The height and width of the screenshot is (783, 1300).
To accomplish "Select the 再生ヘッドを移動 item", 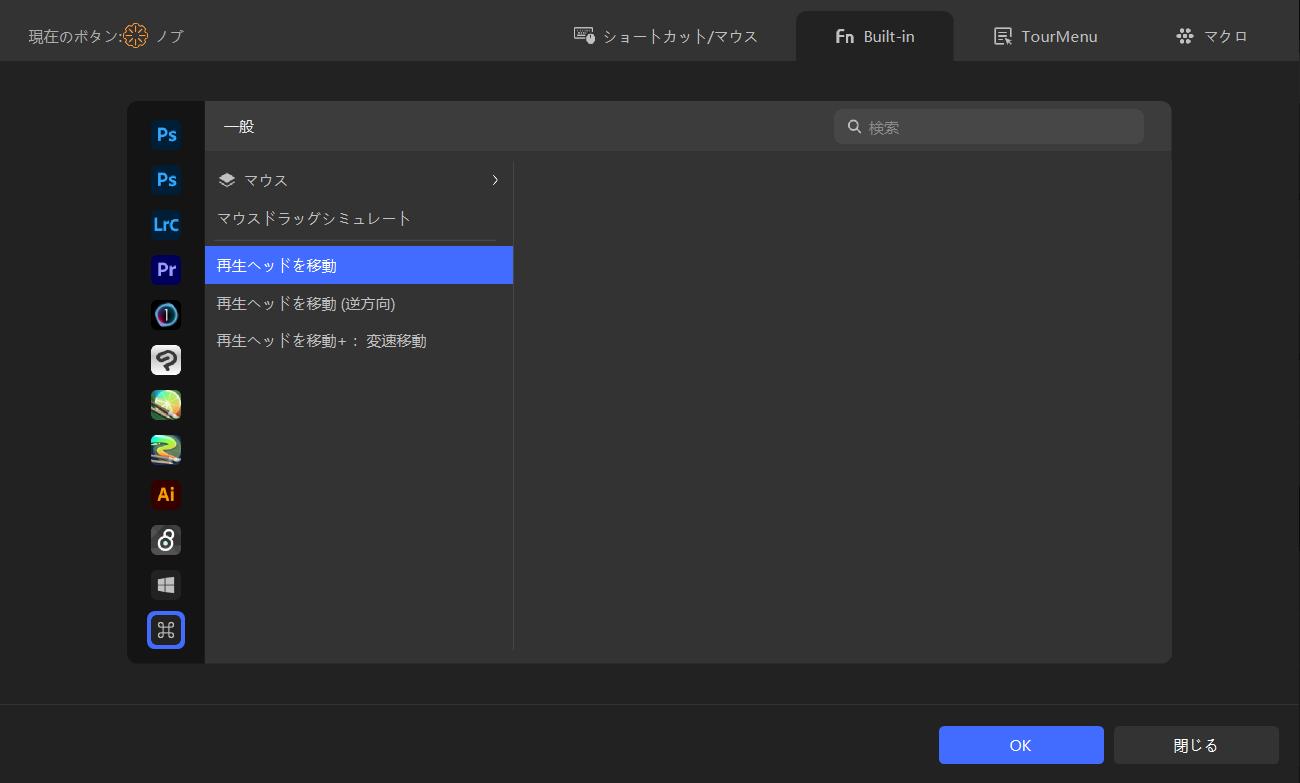I will [x=359, y=265].
